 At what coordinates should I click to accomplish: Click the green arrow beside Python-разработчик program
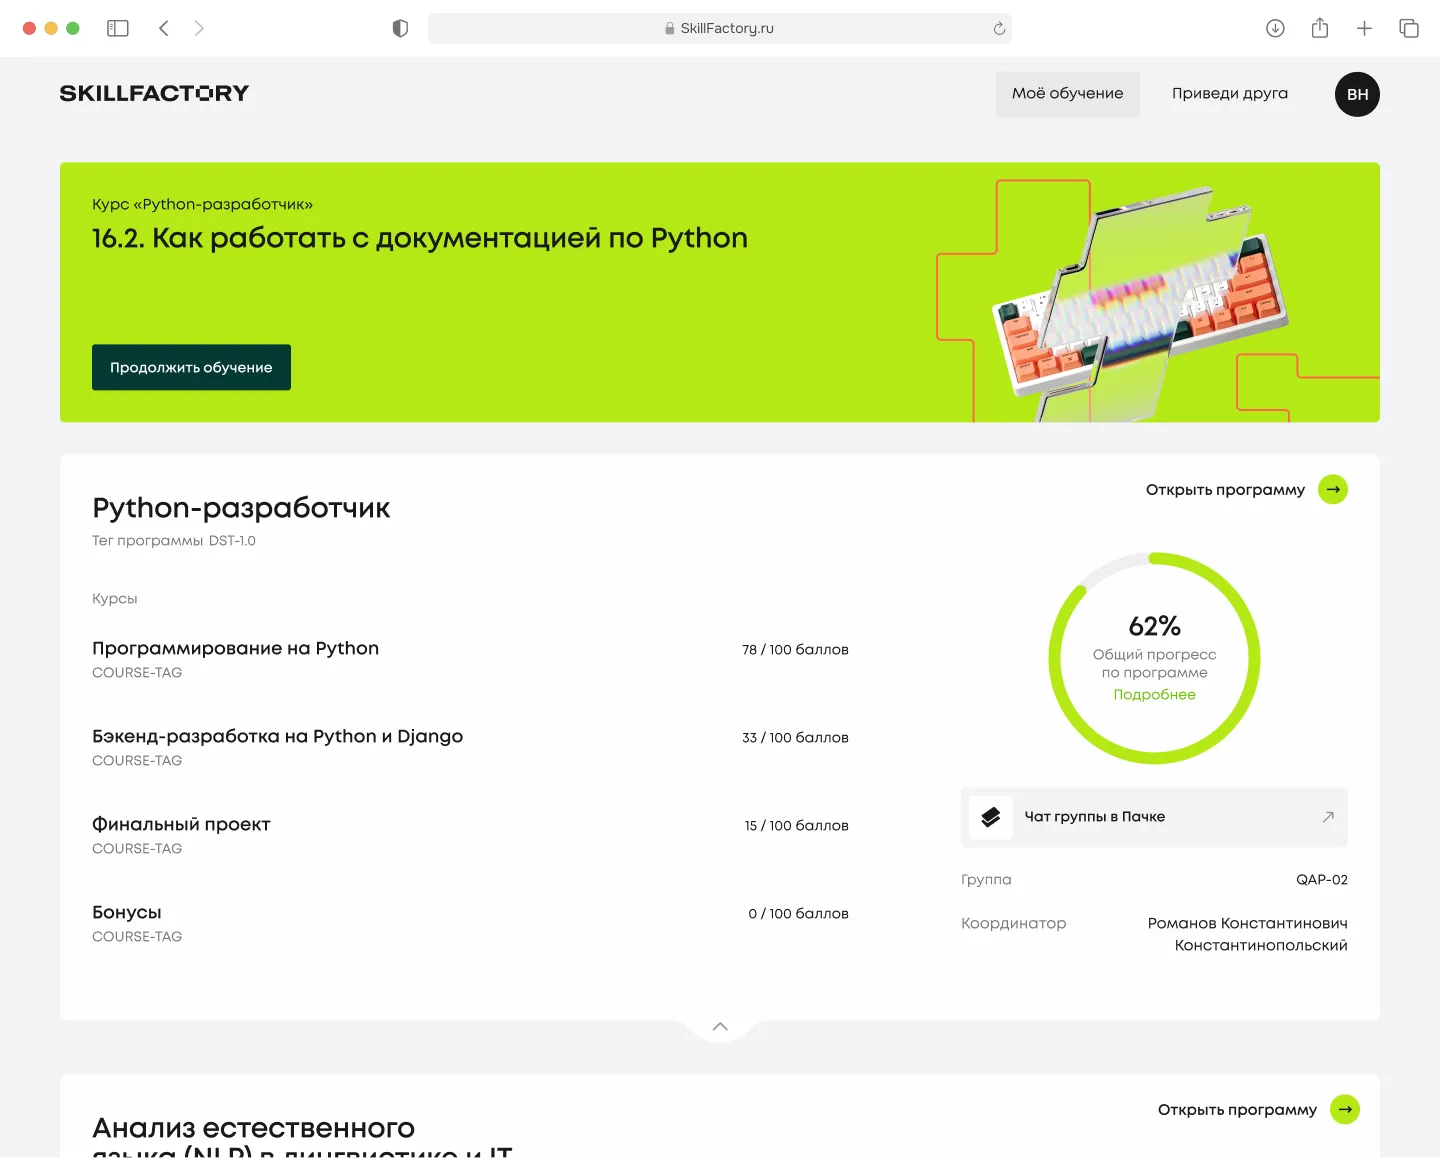pyautogui.click(x=1333, y=489)
